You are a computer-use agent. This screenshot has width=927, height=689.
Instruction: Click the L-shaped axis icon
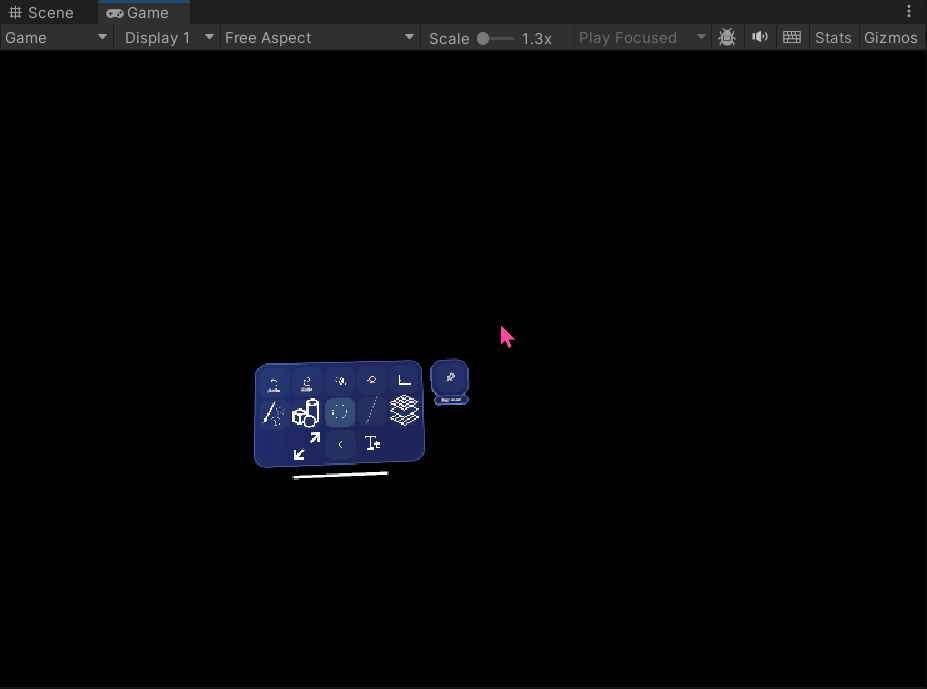[404, 380]
